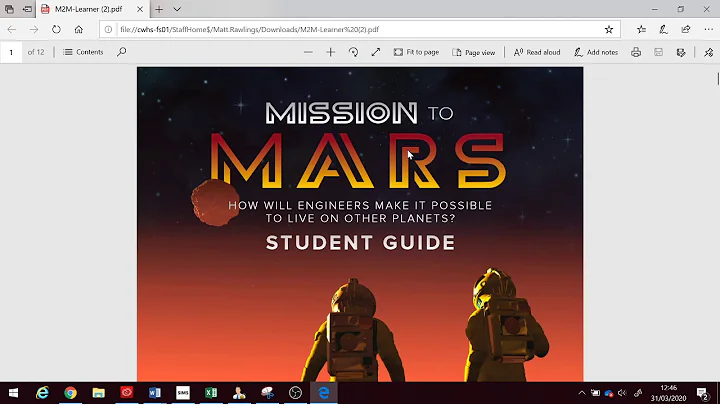Screen dimensions: 720x404
Task: Open the Action Center notifications
Action: (x=703, y=393)
